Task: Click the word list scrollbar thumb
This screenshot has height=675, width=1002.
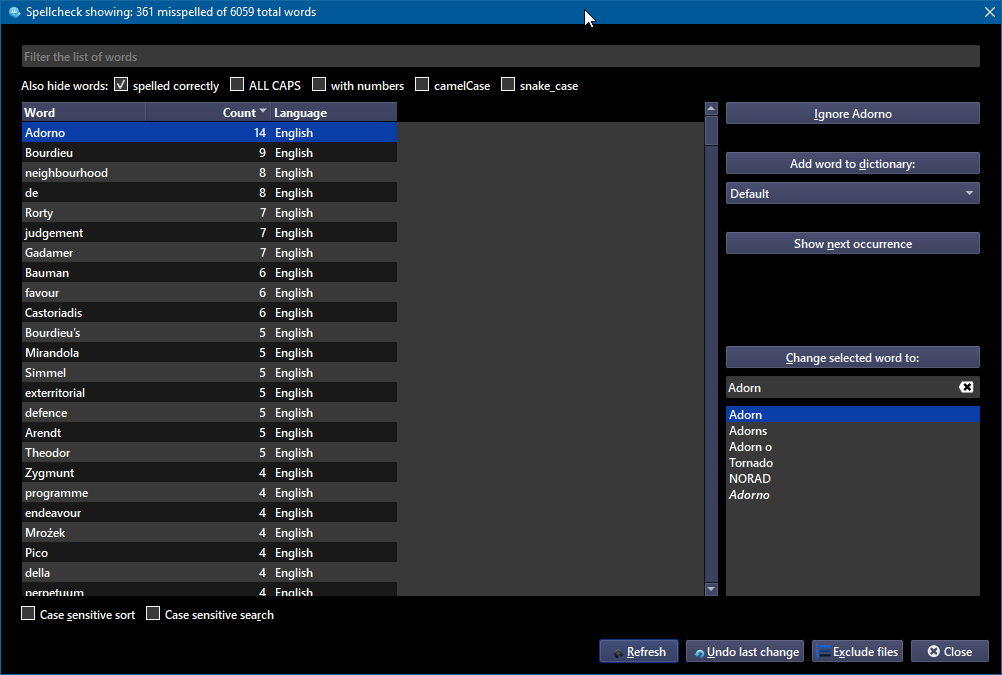Action: coord(711,130)
